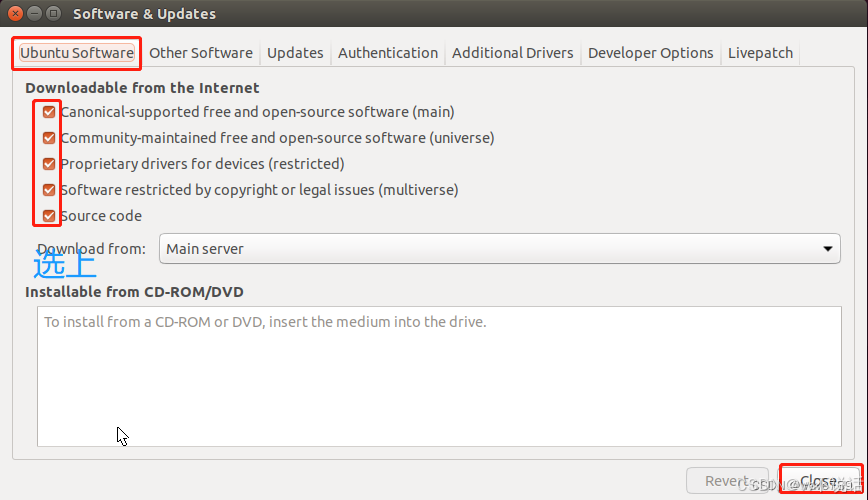
Task: Click the Close button at bottom
Action: click(820, 480)
